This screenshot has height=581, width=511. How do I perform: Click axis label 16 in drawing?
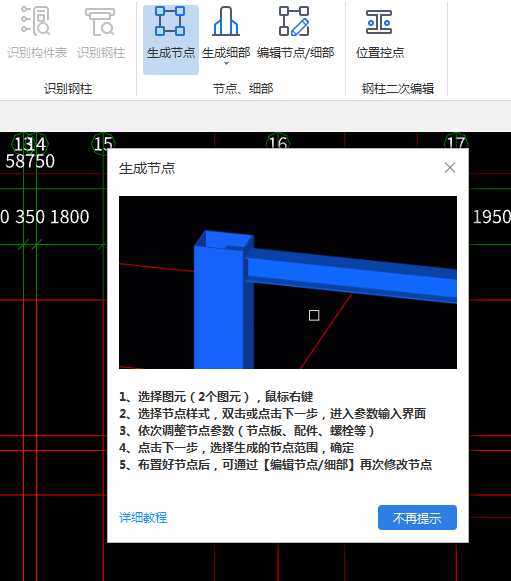[278, 143]
